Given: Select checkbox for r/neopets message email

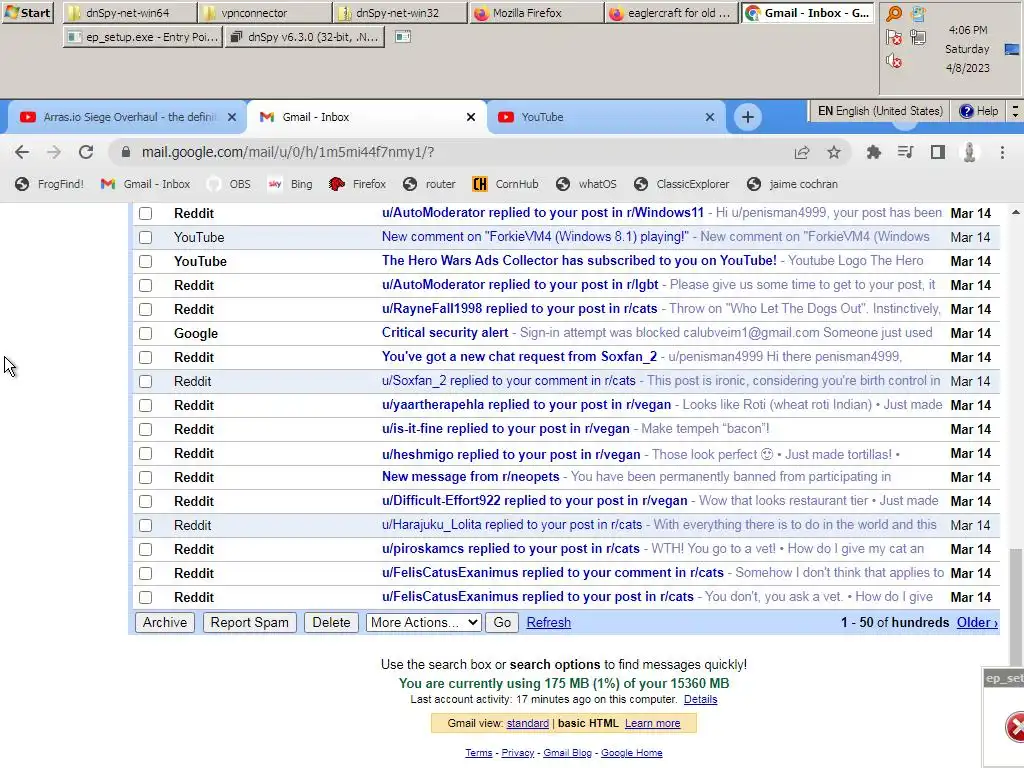Looking at the screenshot, I should [146, 477].
